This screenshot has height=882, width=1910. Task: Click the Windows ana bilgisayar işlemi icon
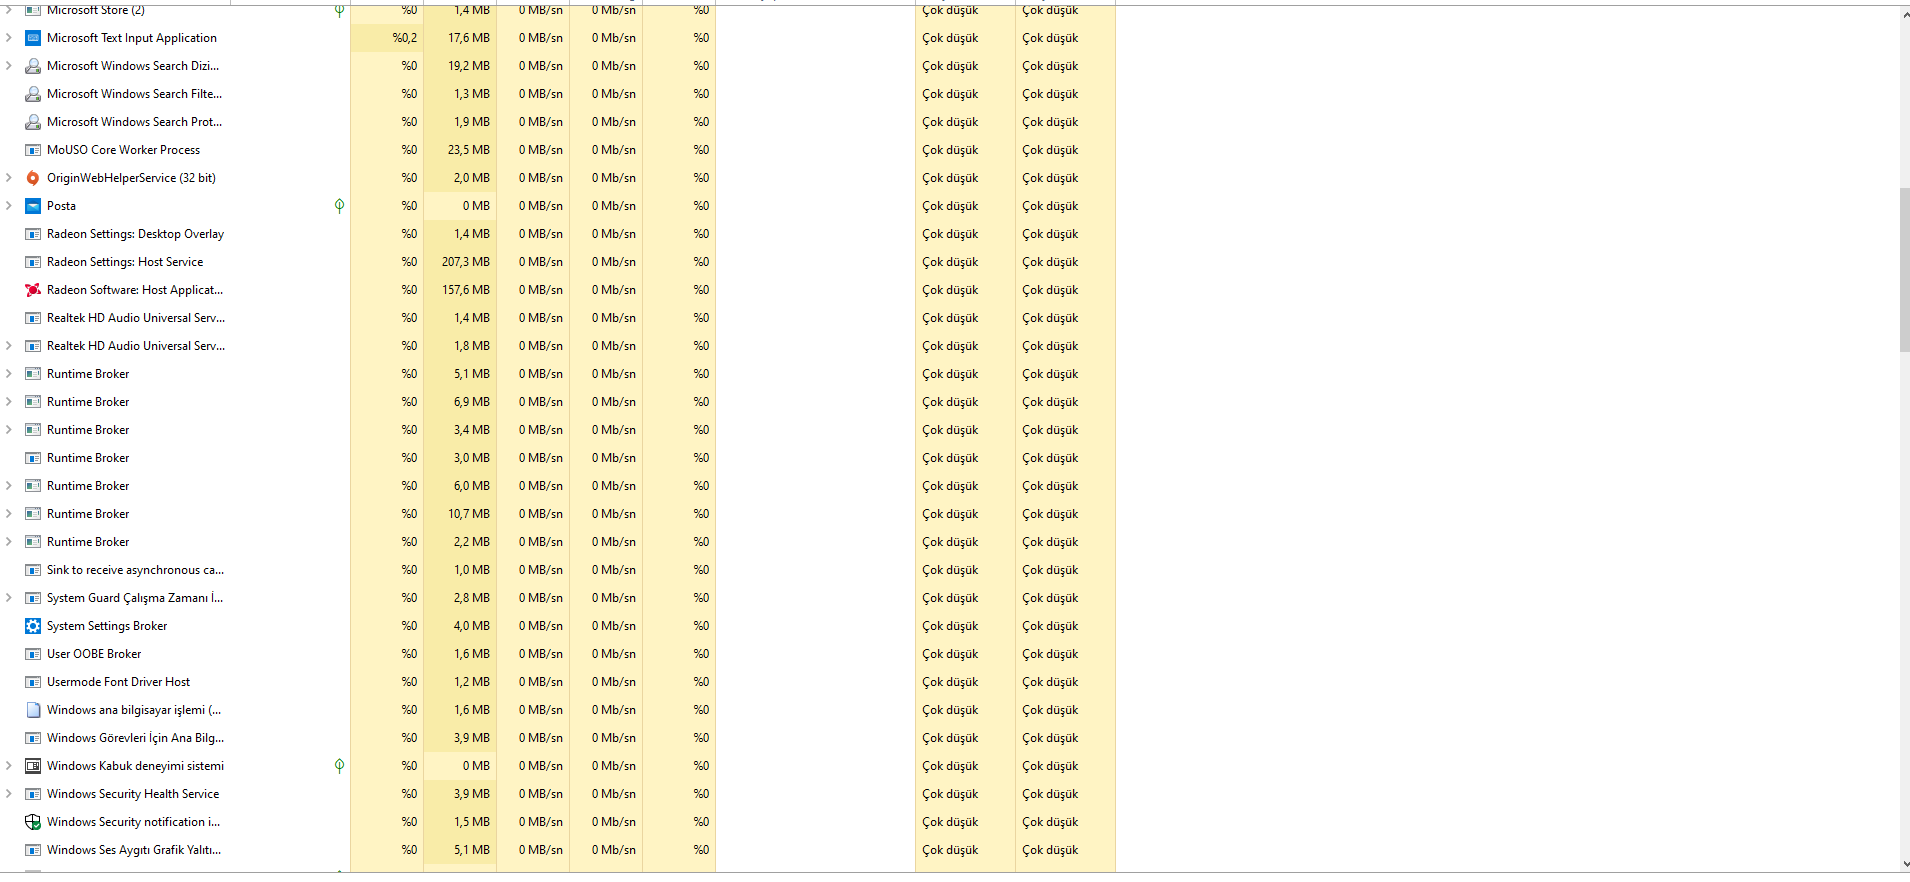click(33, 710)
